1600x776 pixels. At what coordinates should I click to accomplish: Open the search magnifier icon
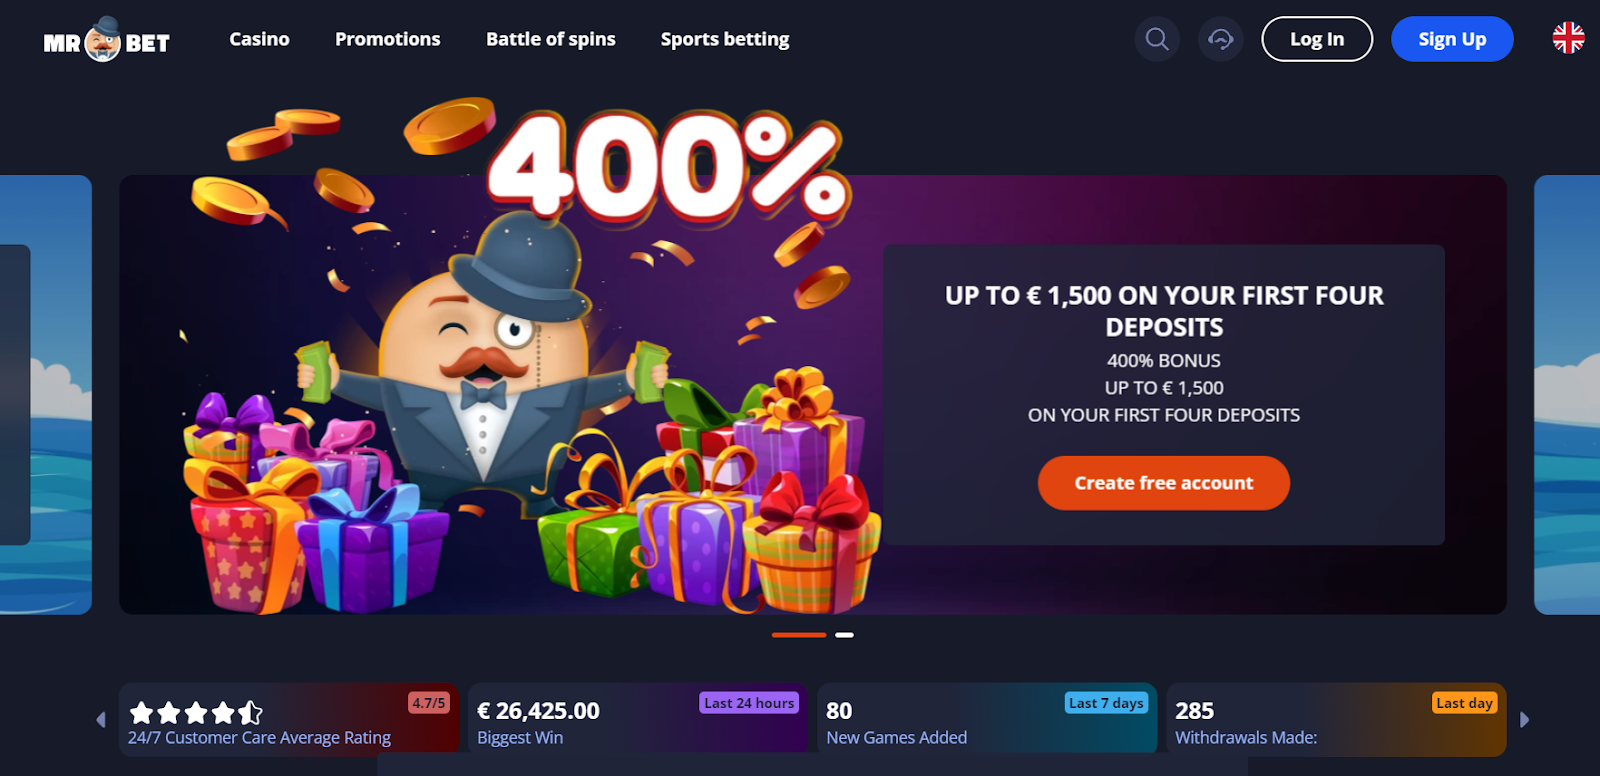[1157, 39]
